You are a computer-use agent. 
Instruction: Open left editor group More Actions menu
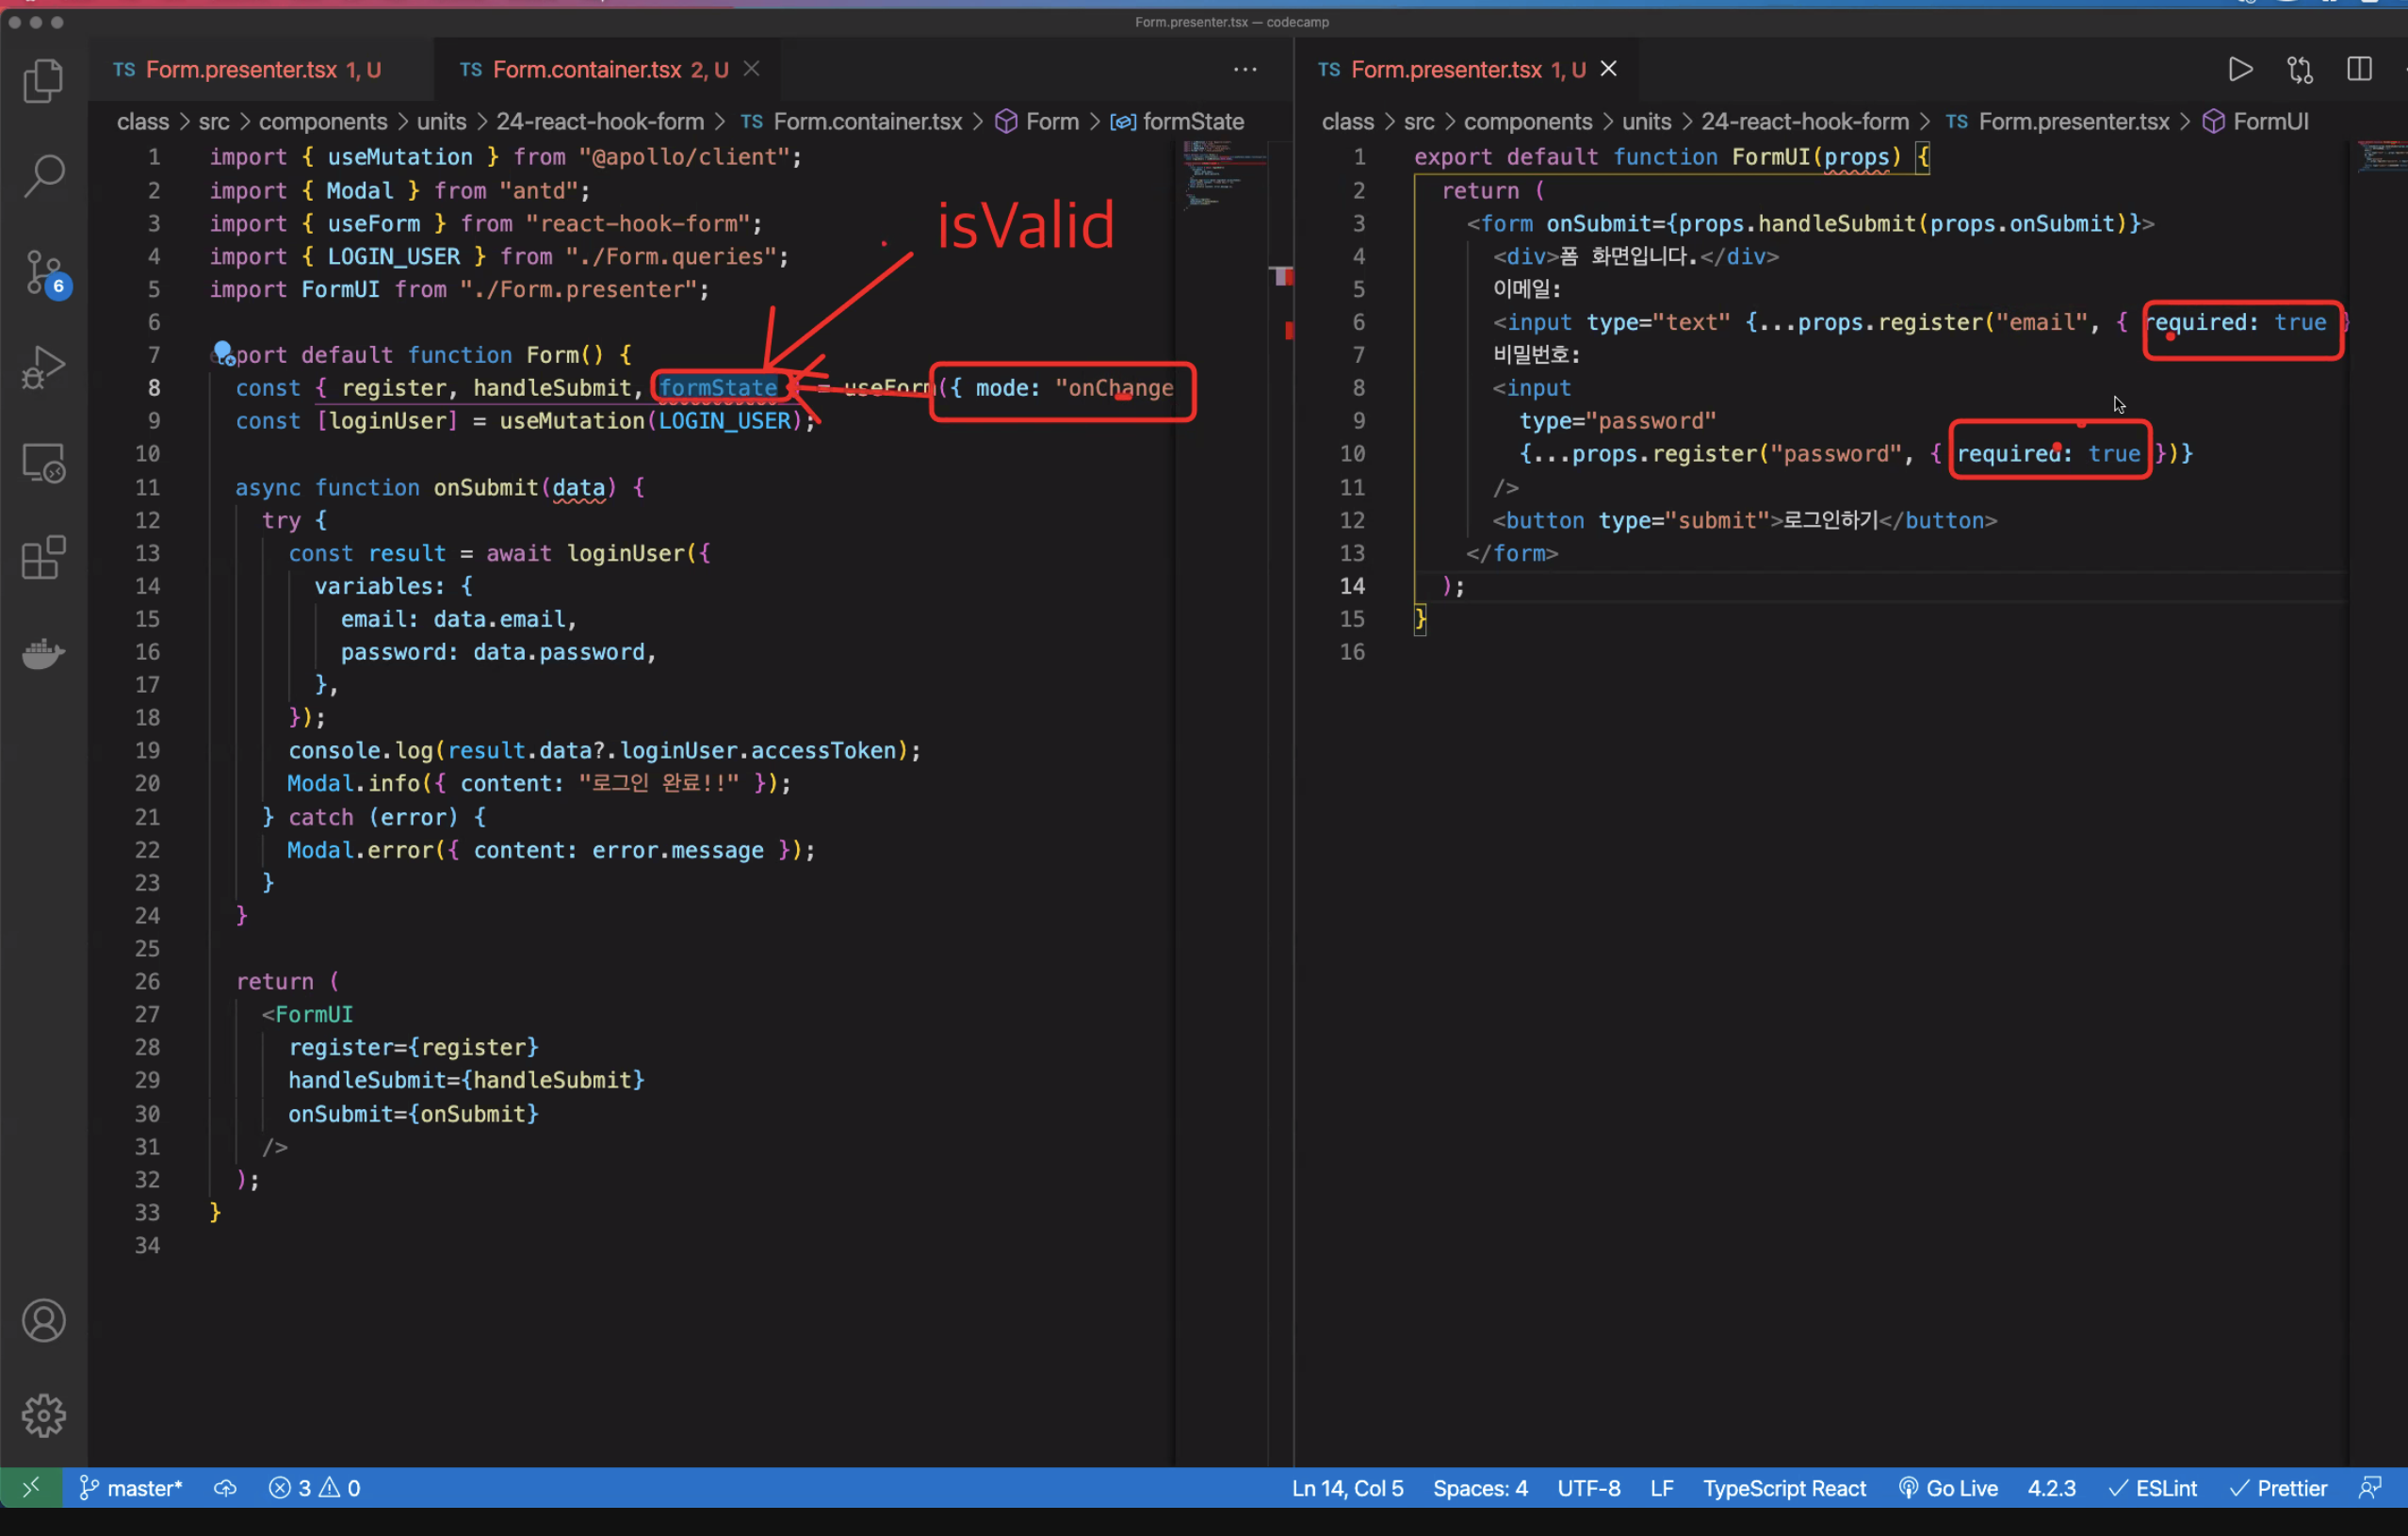[1244, 69]
